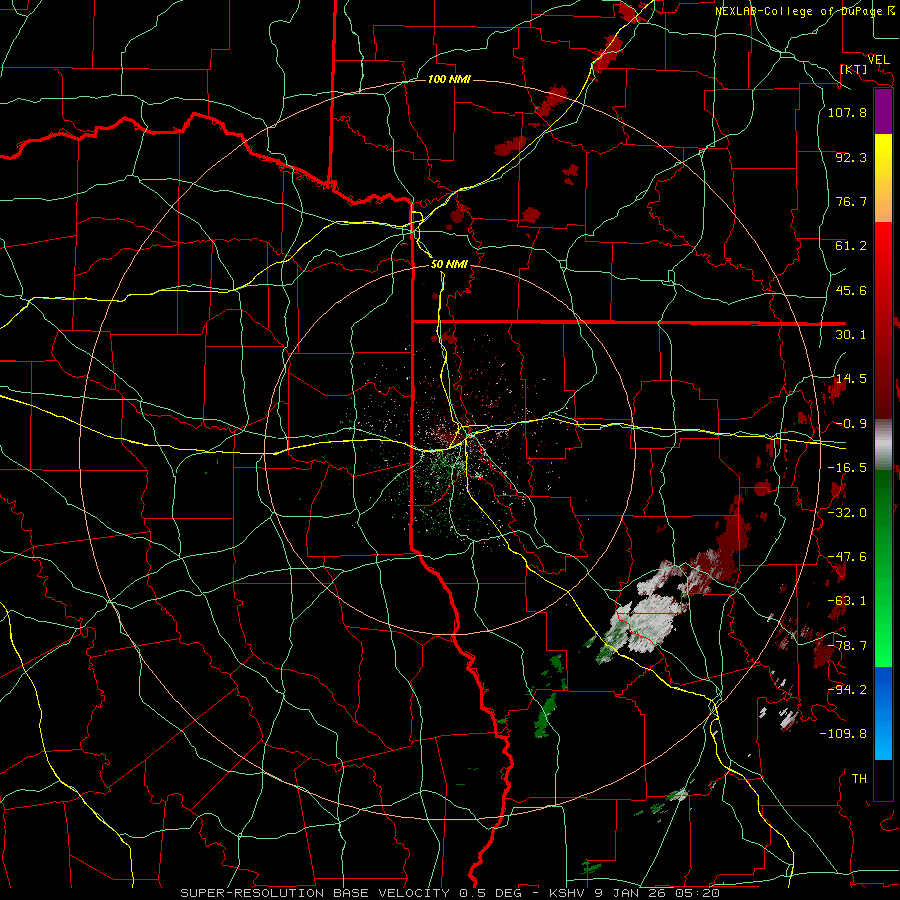
Task: Click the 61.2 legend value
Action: 851,246
